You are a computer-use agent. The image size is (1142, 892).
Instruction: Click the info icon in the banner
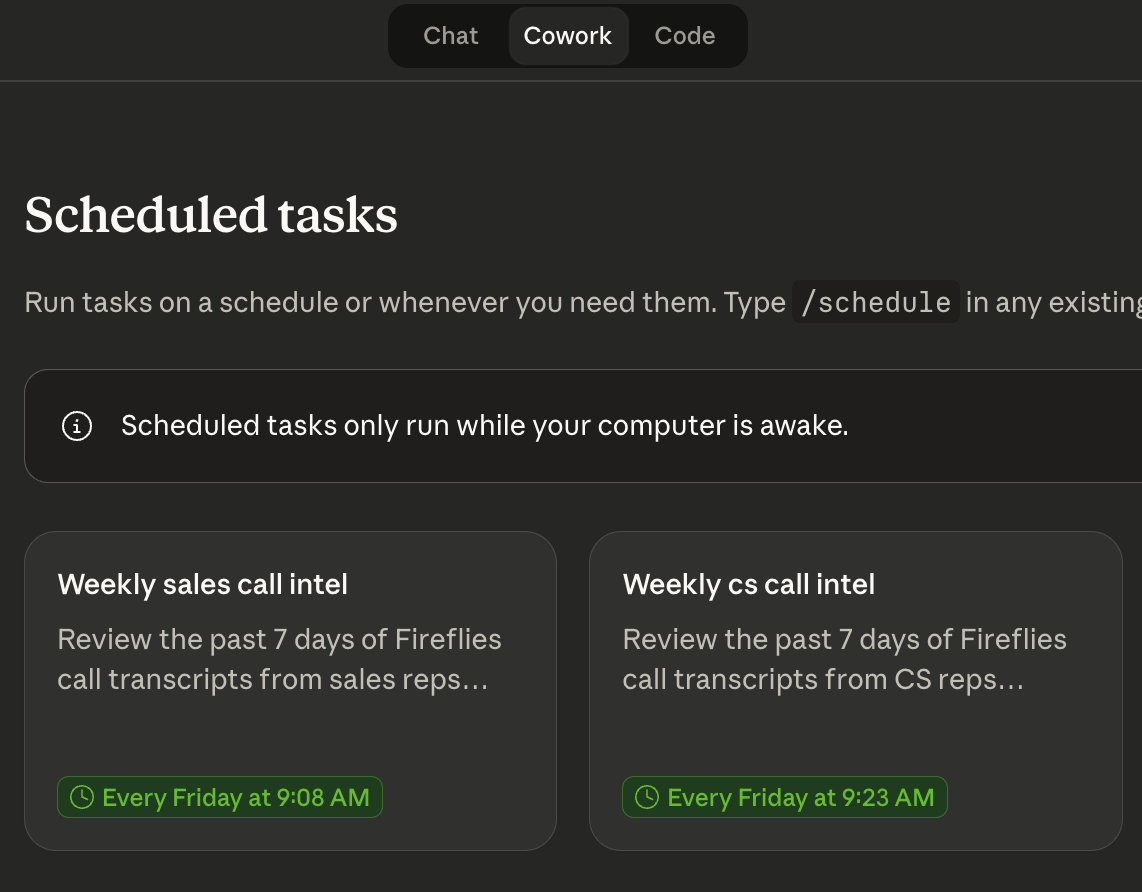77,426
